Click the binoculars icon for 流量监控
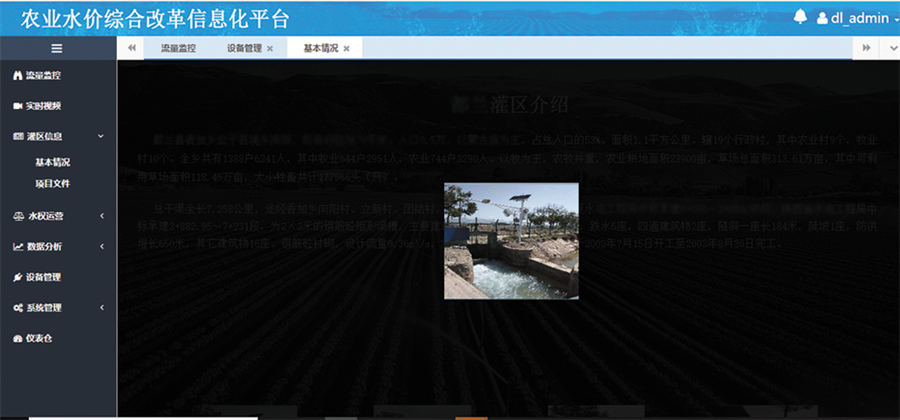 [18, 75]
